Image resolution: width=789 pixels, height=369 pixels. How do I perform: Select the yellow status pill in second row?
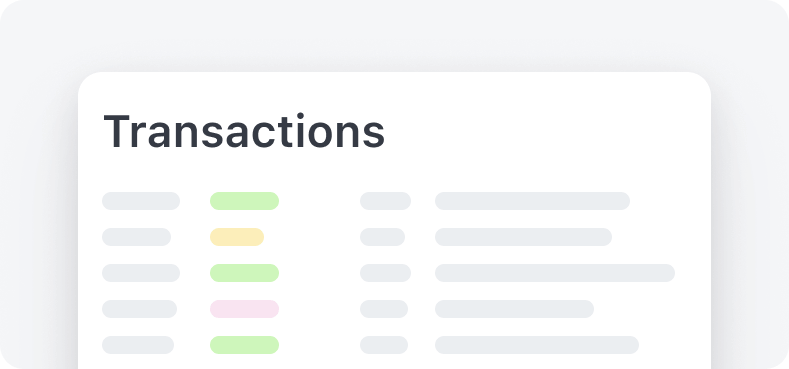pos(236,237)
